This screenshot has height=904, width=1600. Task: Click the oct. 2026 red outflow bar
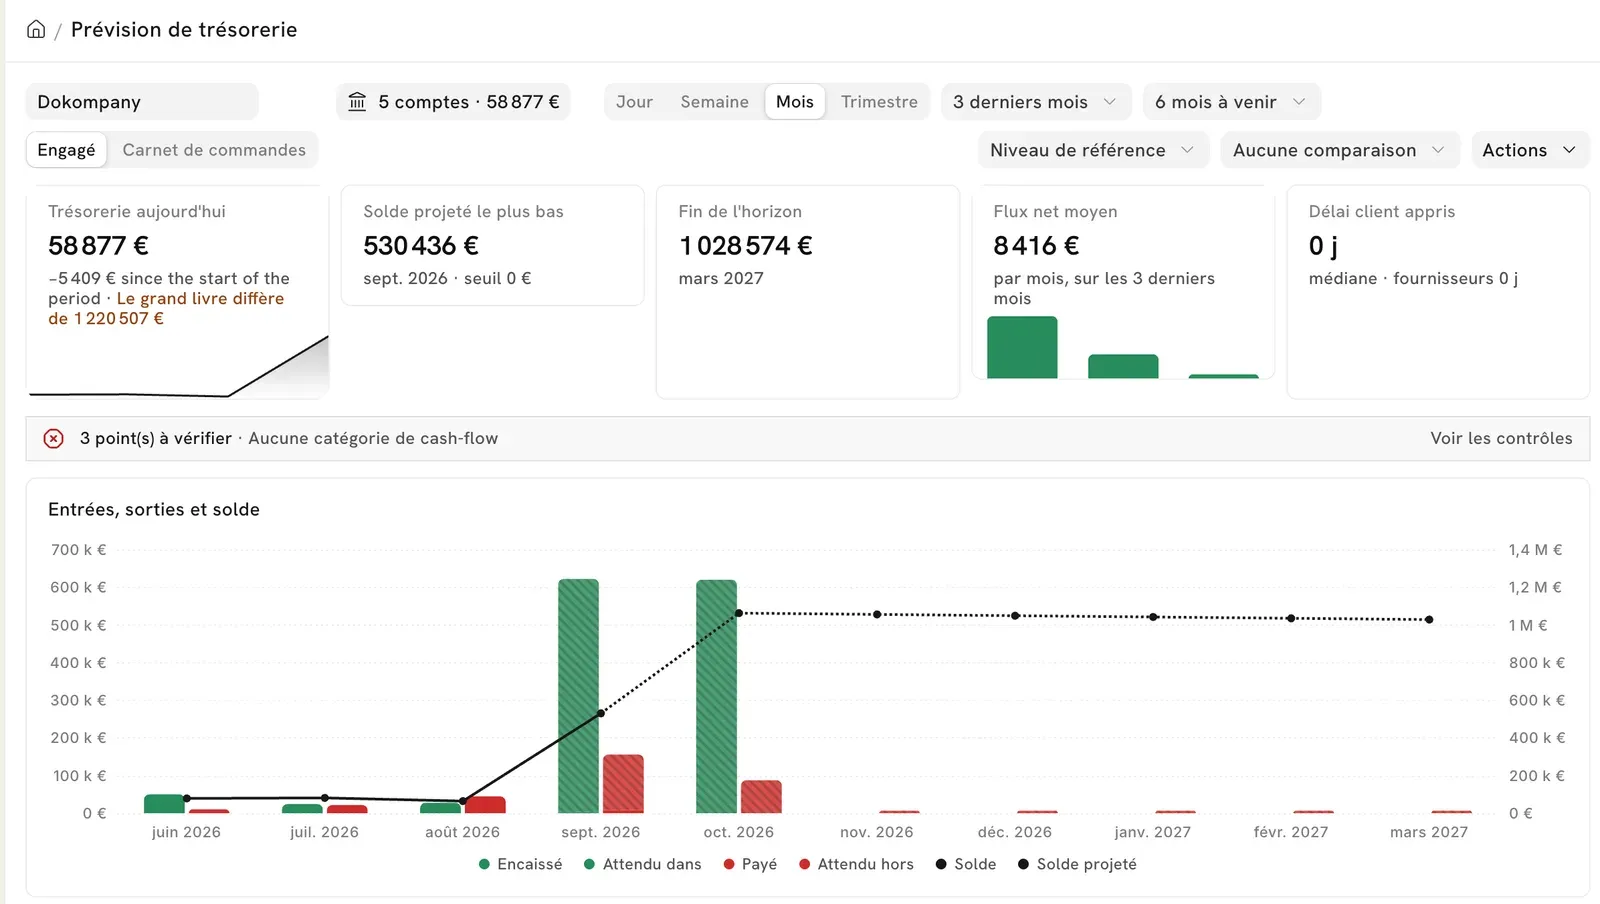click(761, 797)
